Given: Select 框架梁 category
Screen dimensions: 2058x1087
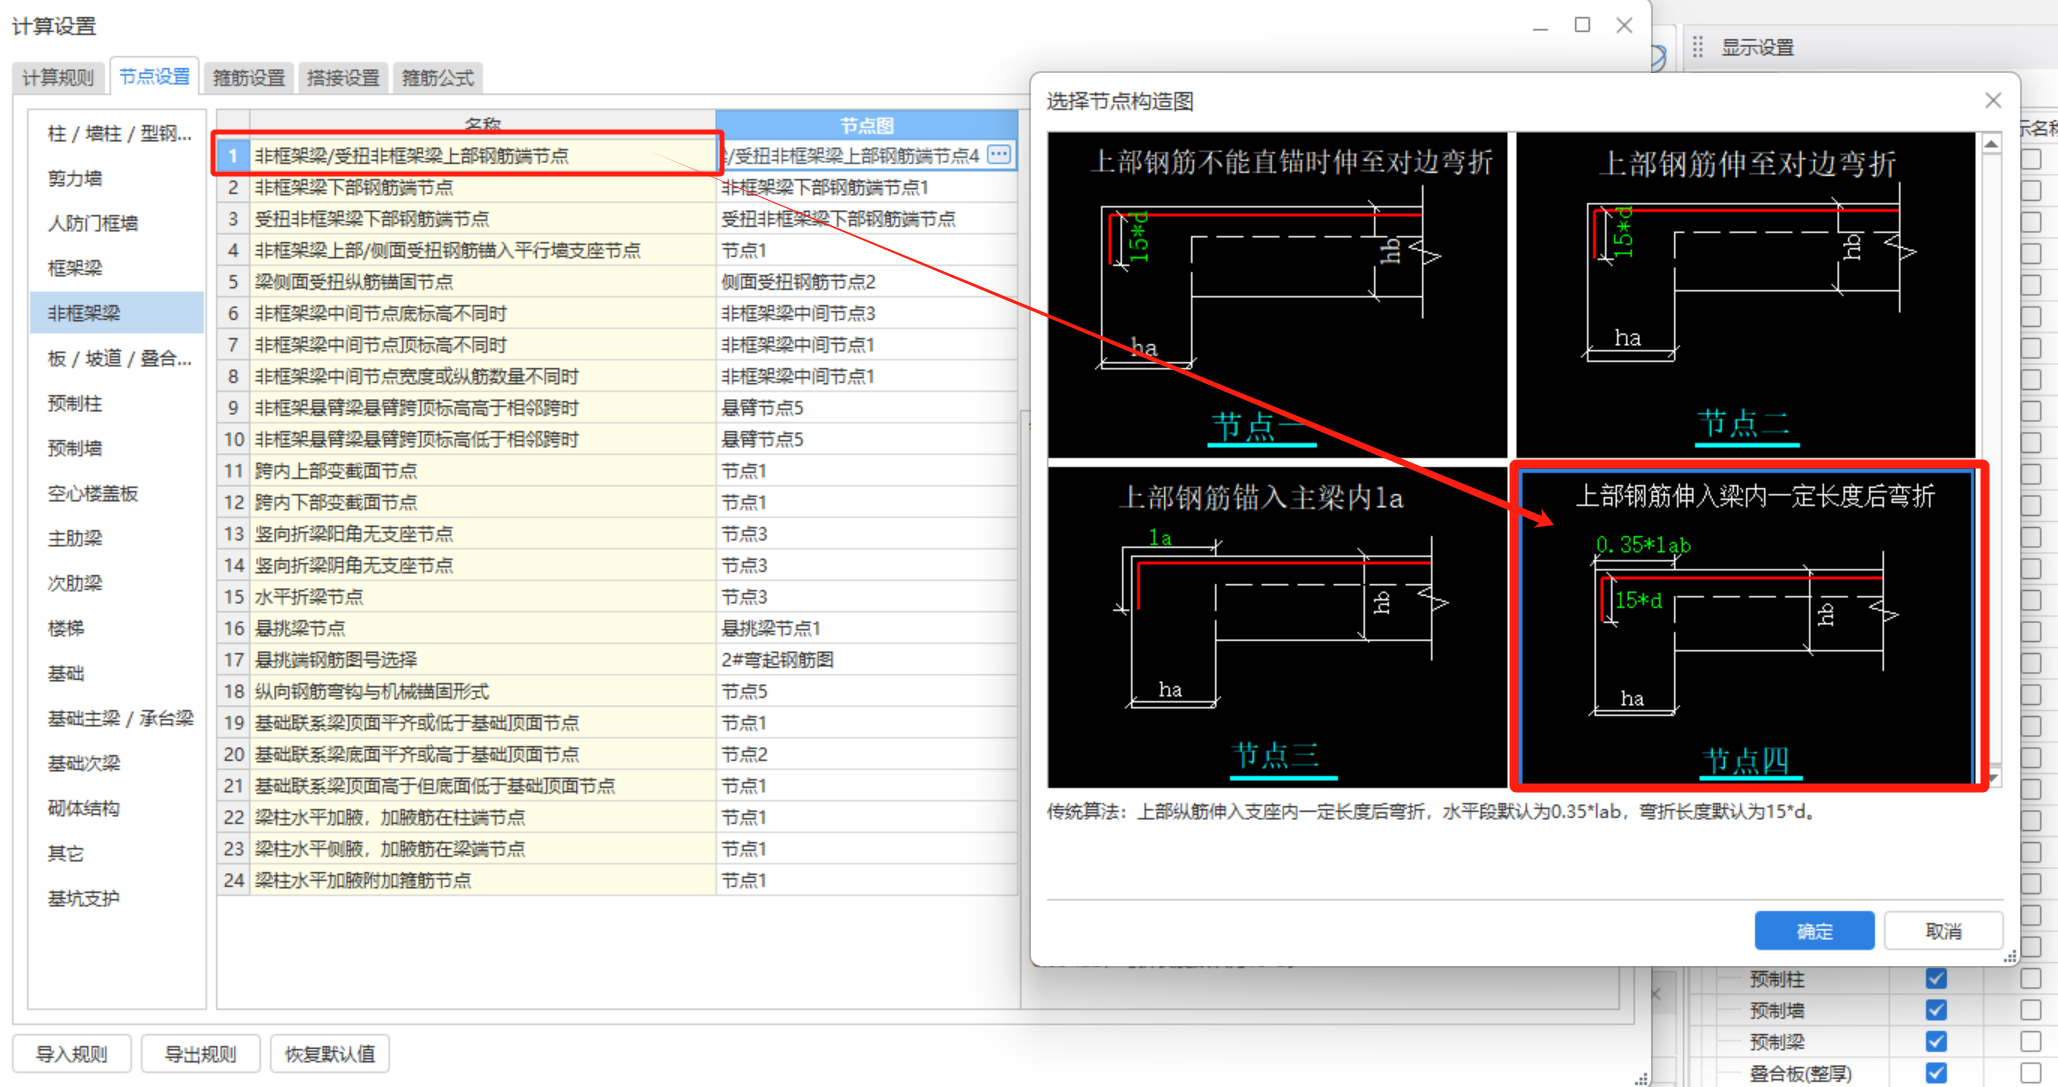Looking at the screenshot, I should point(118,268).
